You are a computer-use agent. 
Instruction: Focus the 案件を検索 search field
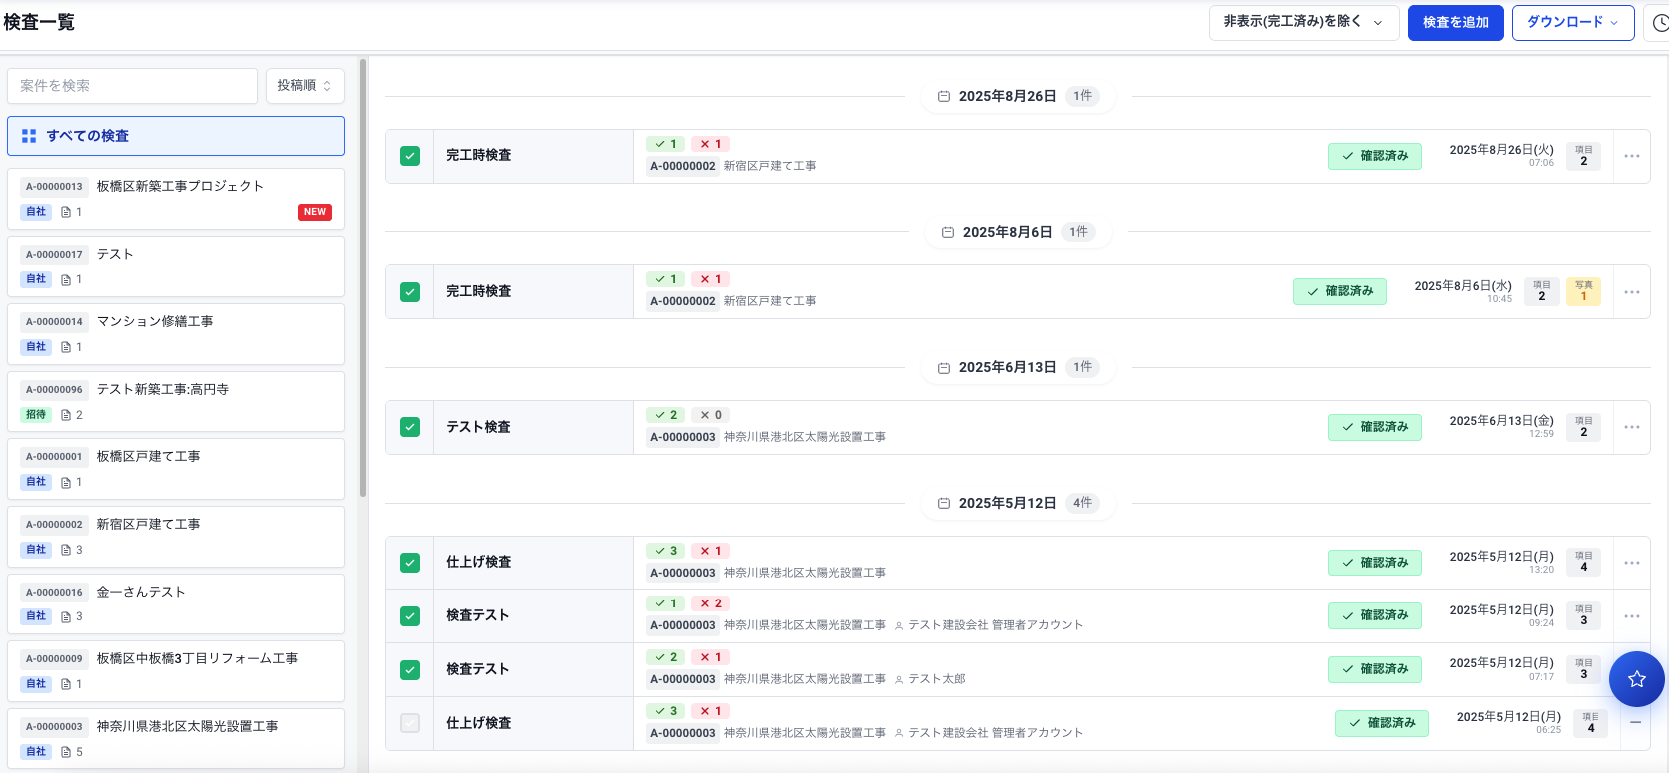pos(132,86)
